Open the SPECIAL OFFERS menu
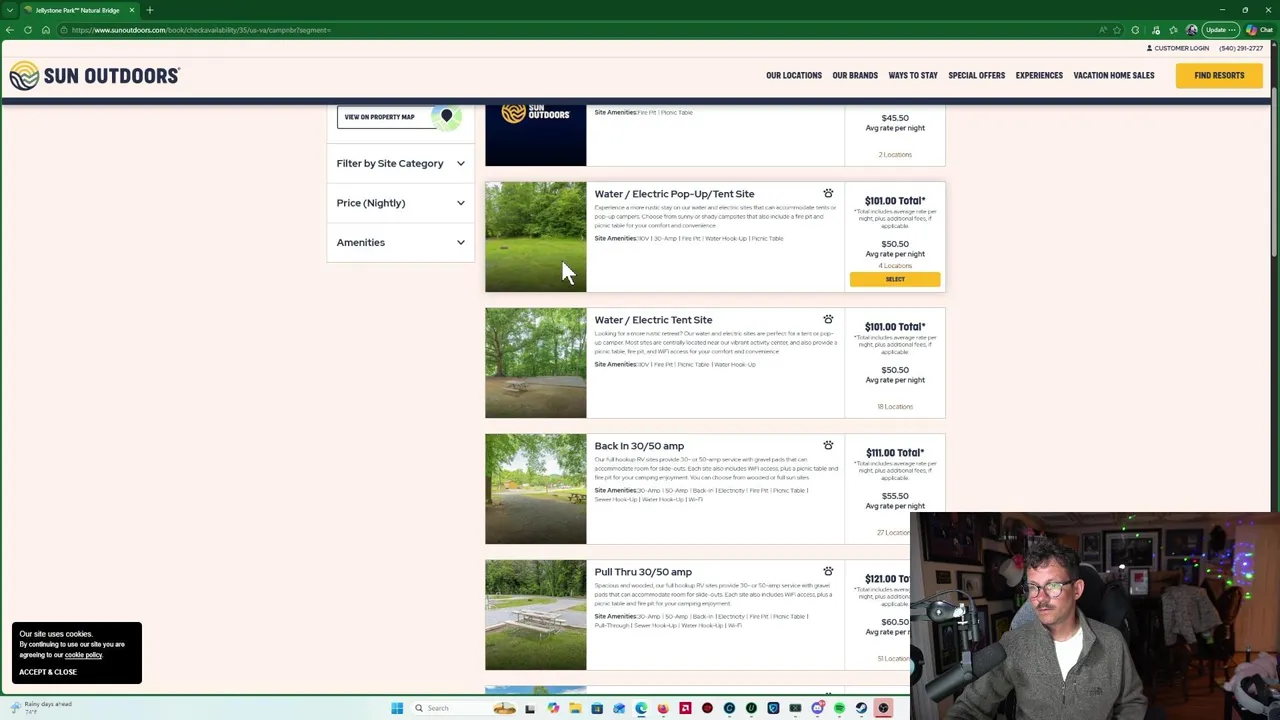The image size is (1280, 720). (x=977, y=75)
